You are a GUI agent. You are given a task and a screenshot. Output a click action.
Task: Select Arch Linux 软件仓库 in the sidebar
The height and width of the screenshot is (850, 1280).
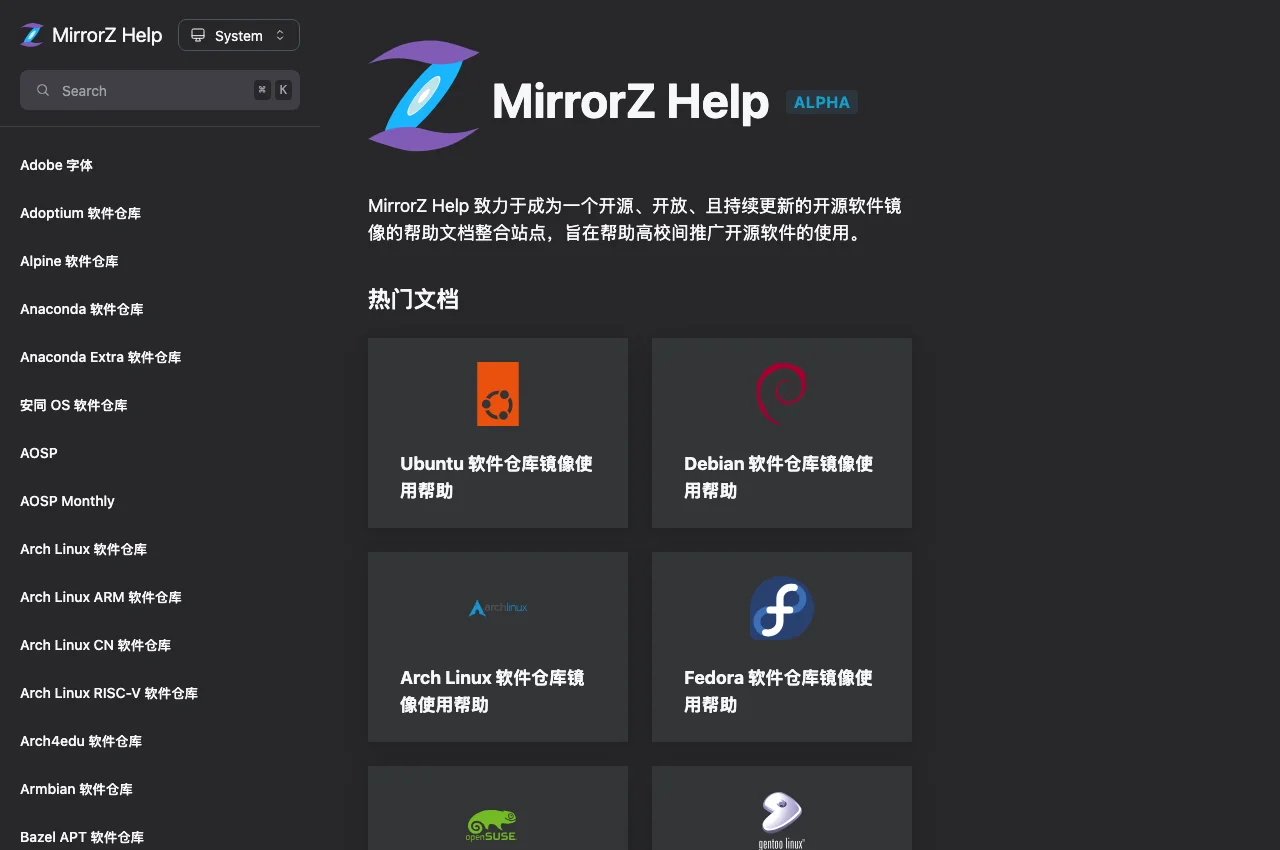point(83,549)
